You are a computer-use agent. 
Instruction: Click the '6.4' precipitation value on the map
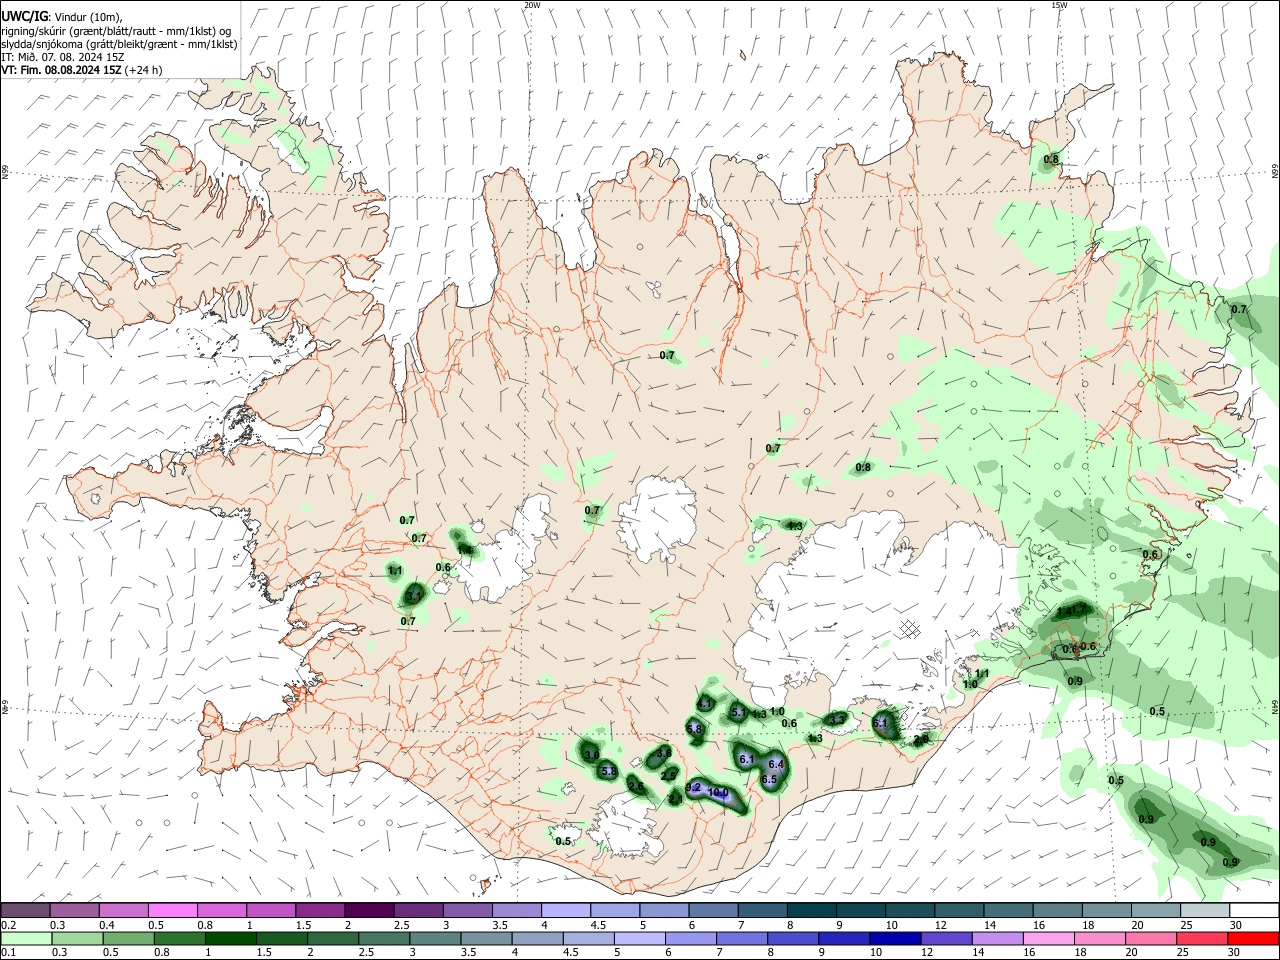click(775, 764)
